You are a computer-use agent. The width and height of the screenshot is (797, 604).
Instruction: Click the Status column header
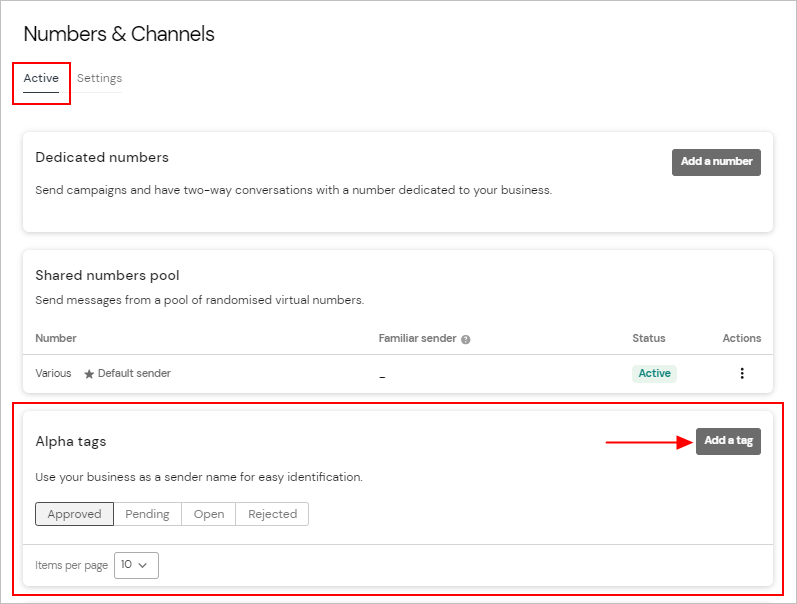tap(648, 338)
